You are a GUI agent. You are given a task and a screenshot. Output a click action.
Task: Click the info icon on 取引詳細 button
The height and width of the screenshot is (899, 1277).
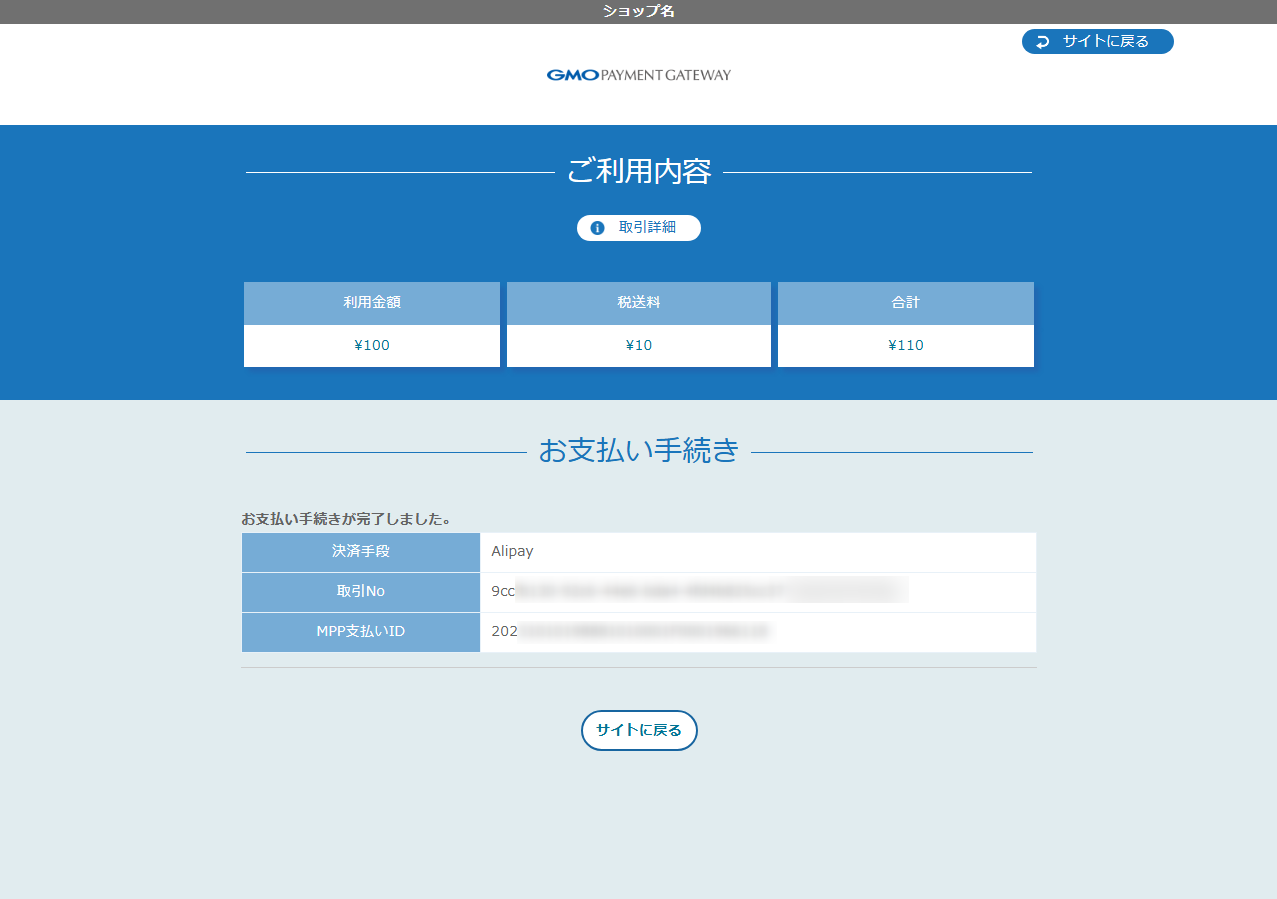tap(597, 227)
